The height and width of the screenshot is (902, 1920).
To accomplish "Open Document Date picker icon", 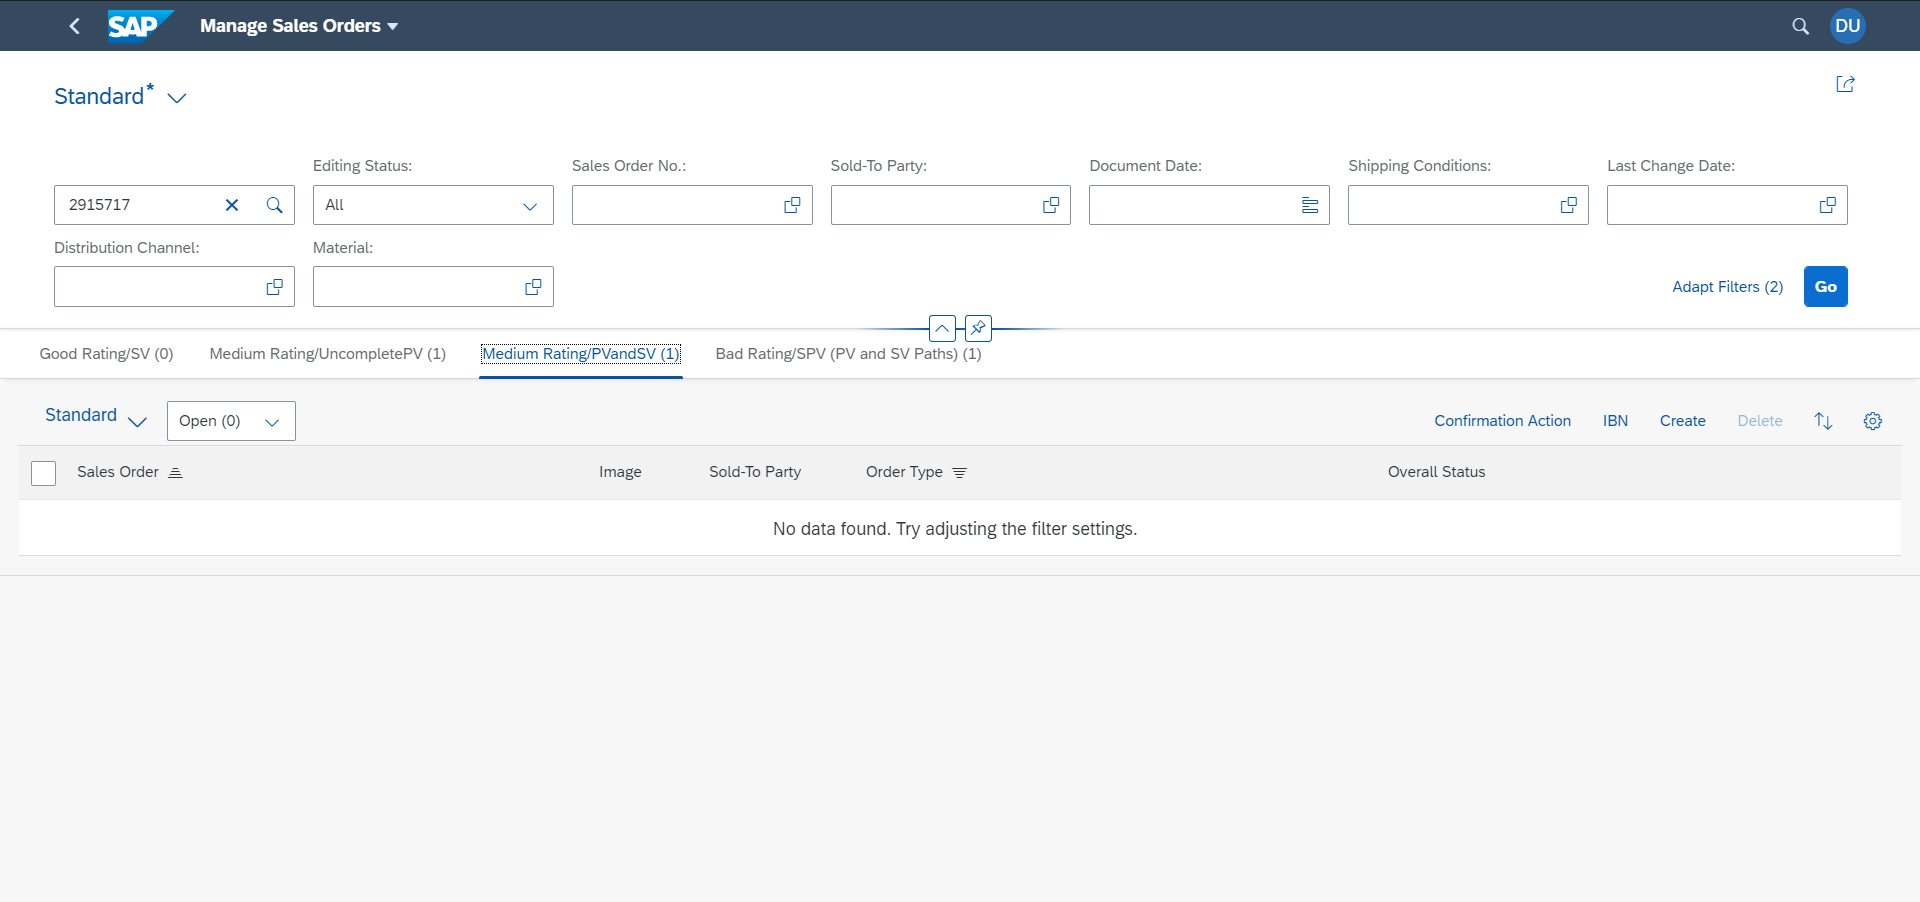I will tap(1309, 205).
